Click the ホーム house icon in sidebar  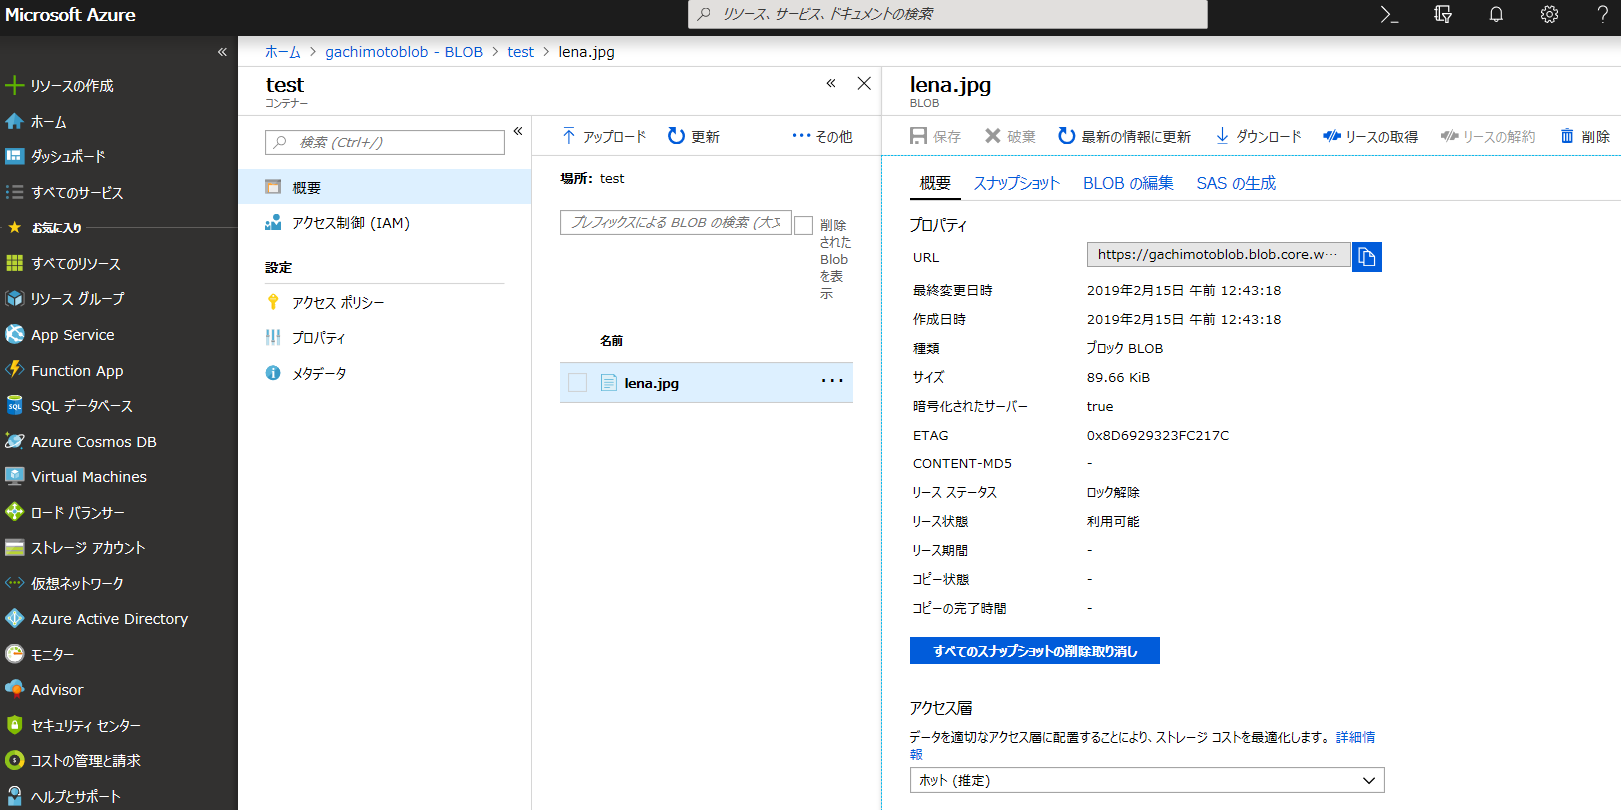click(x=14, y=121)
